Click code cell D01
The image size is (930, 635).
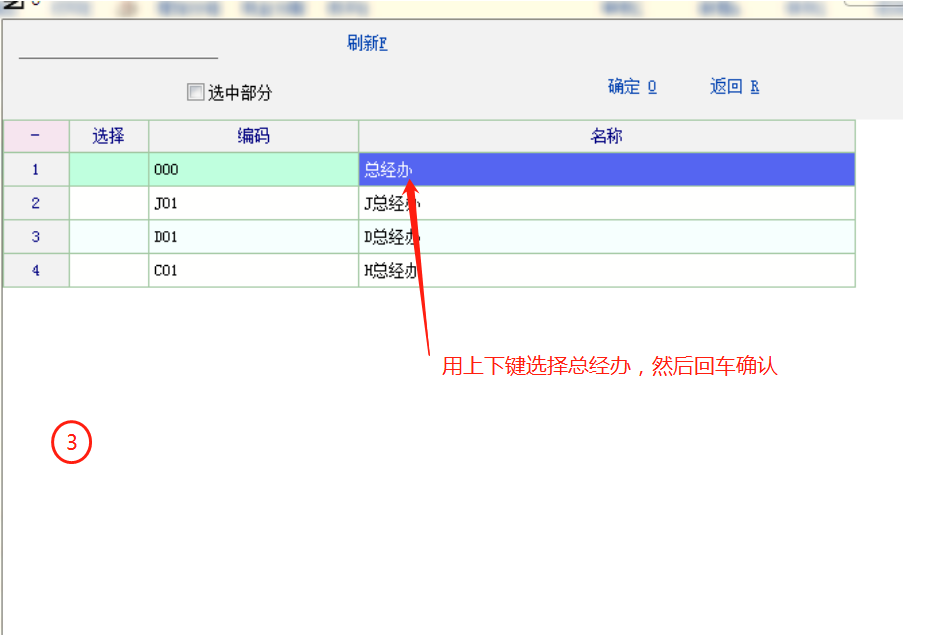[x=253, y=237]
